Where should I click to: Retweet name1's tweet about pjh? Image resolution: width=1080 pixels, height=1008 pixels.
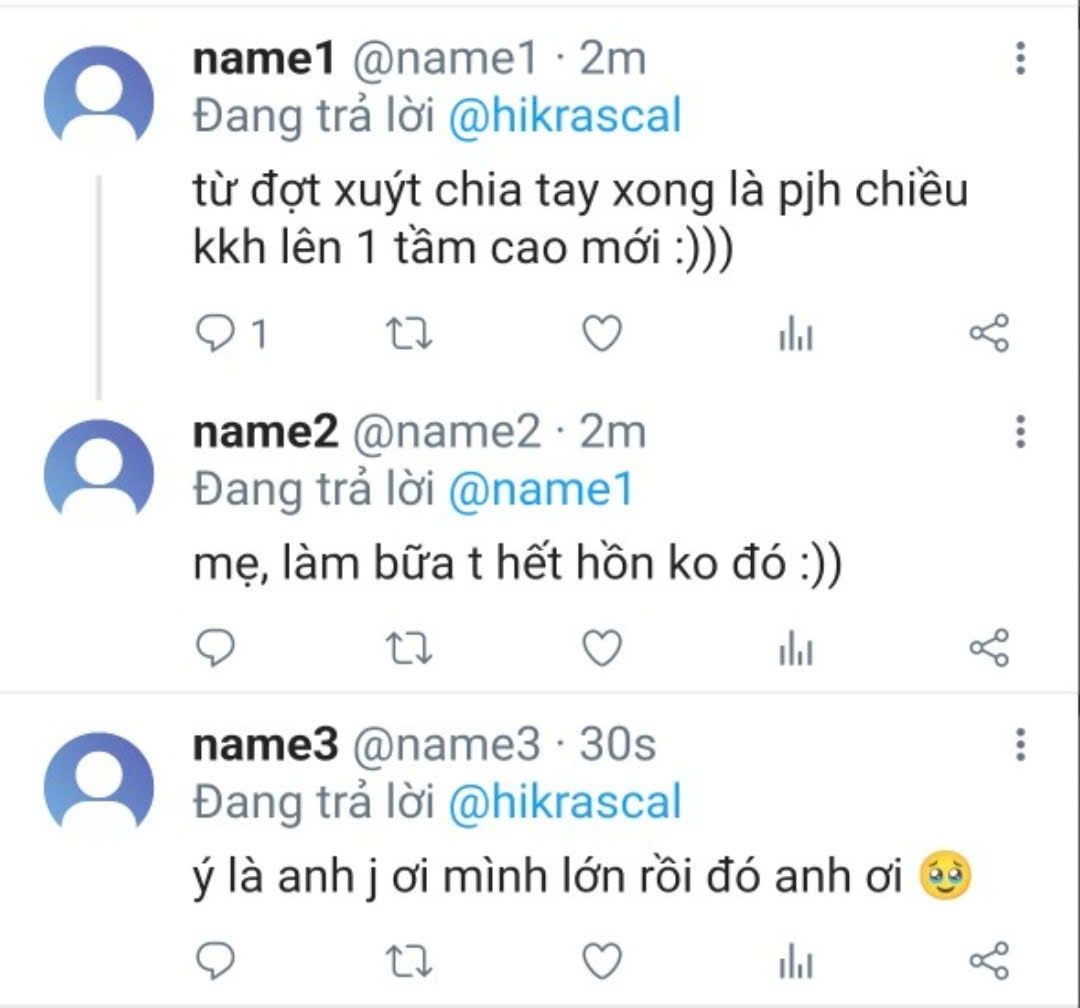coord(408,334)
